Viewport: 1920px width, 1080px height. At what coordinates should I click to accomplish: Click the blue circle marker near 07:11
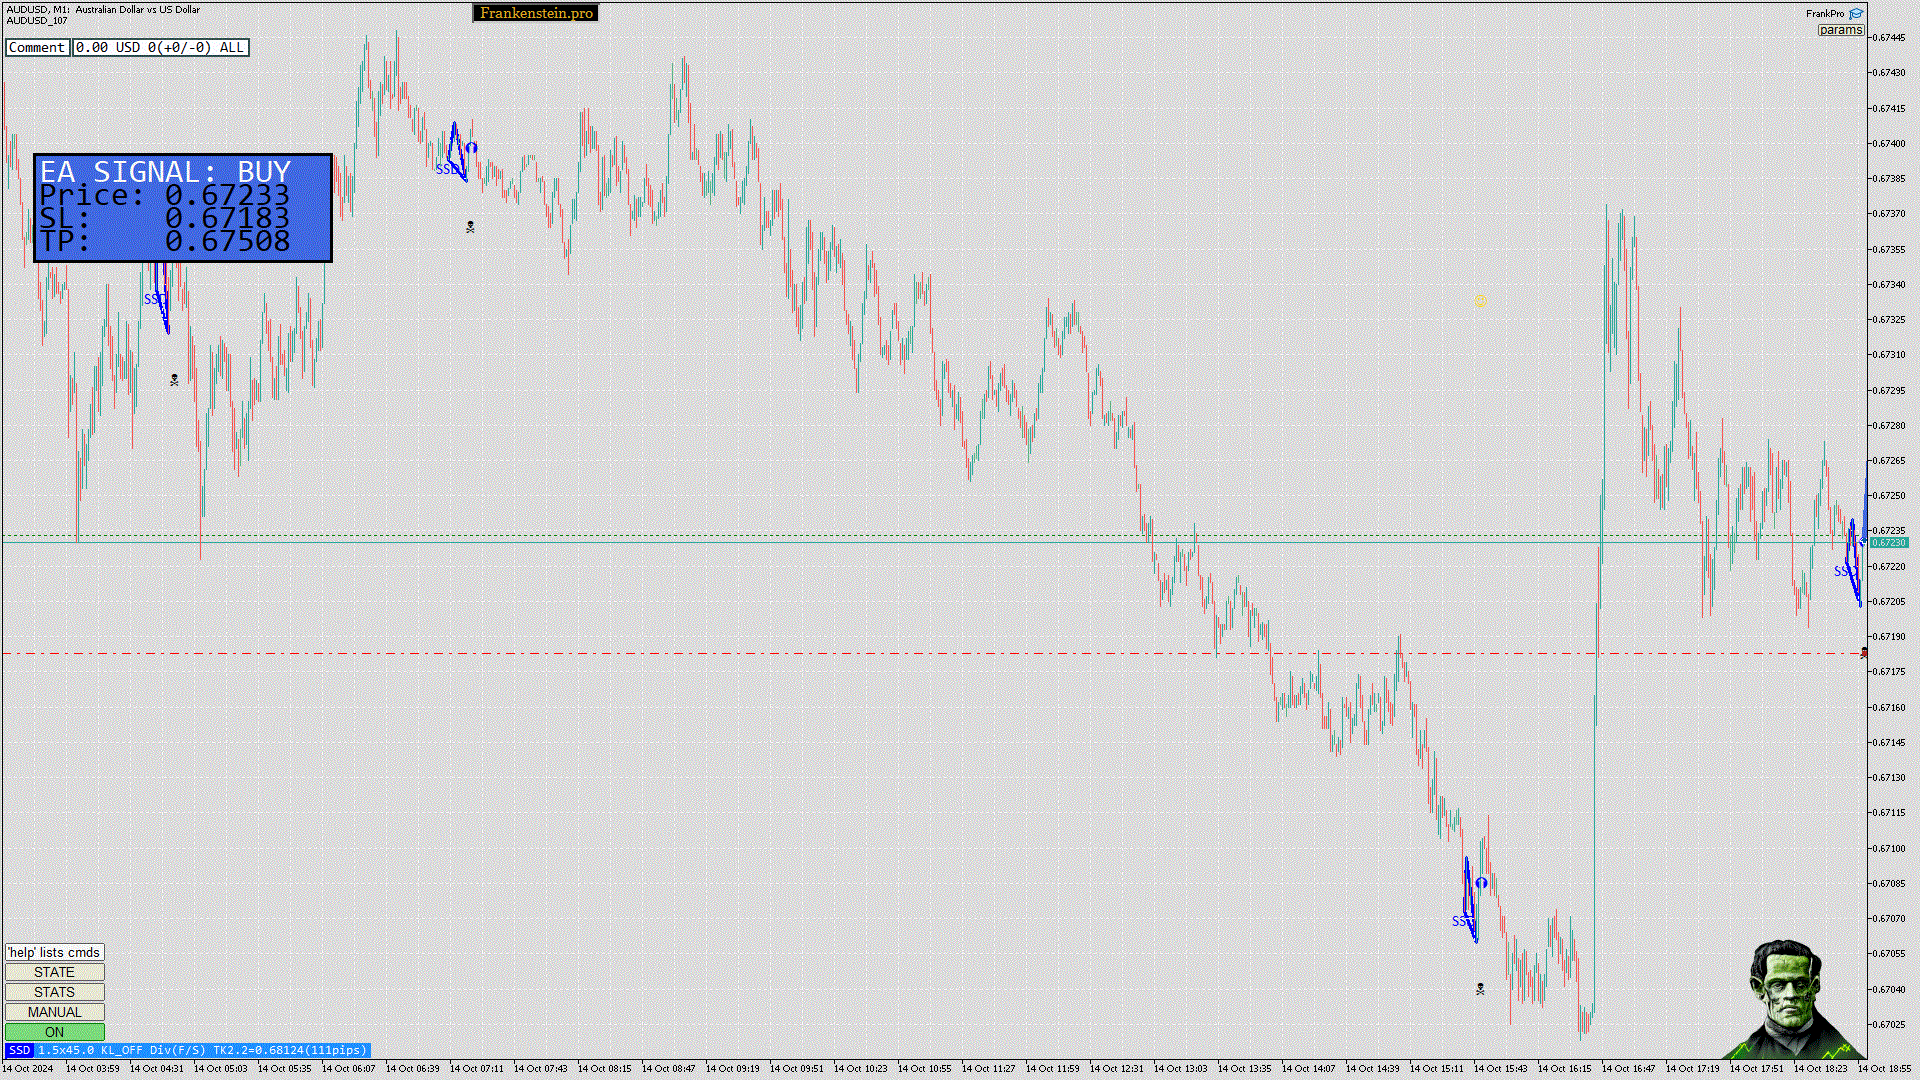[471, 148]
